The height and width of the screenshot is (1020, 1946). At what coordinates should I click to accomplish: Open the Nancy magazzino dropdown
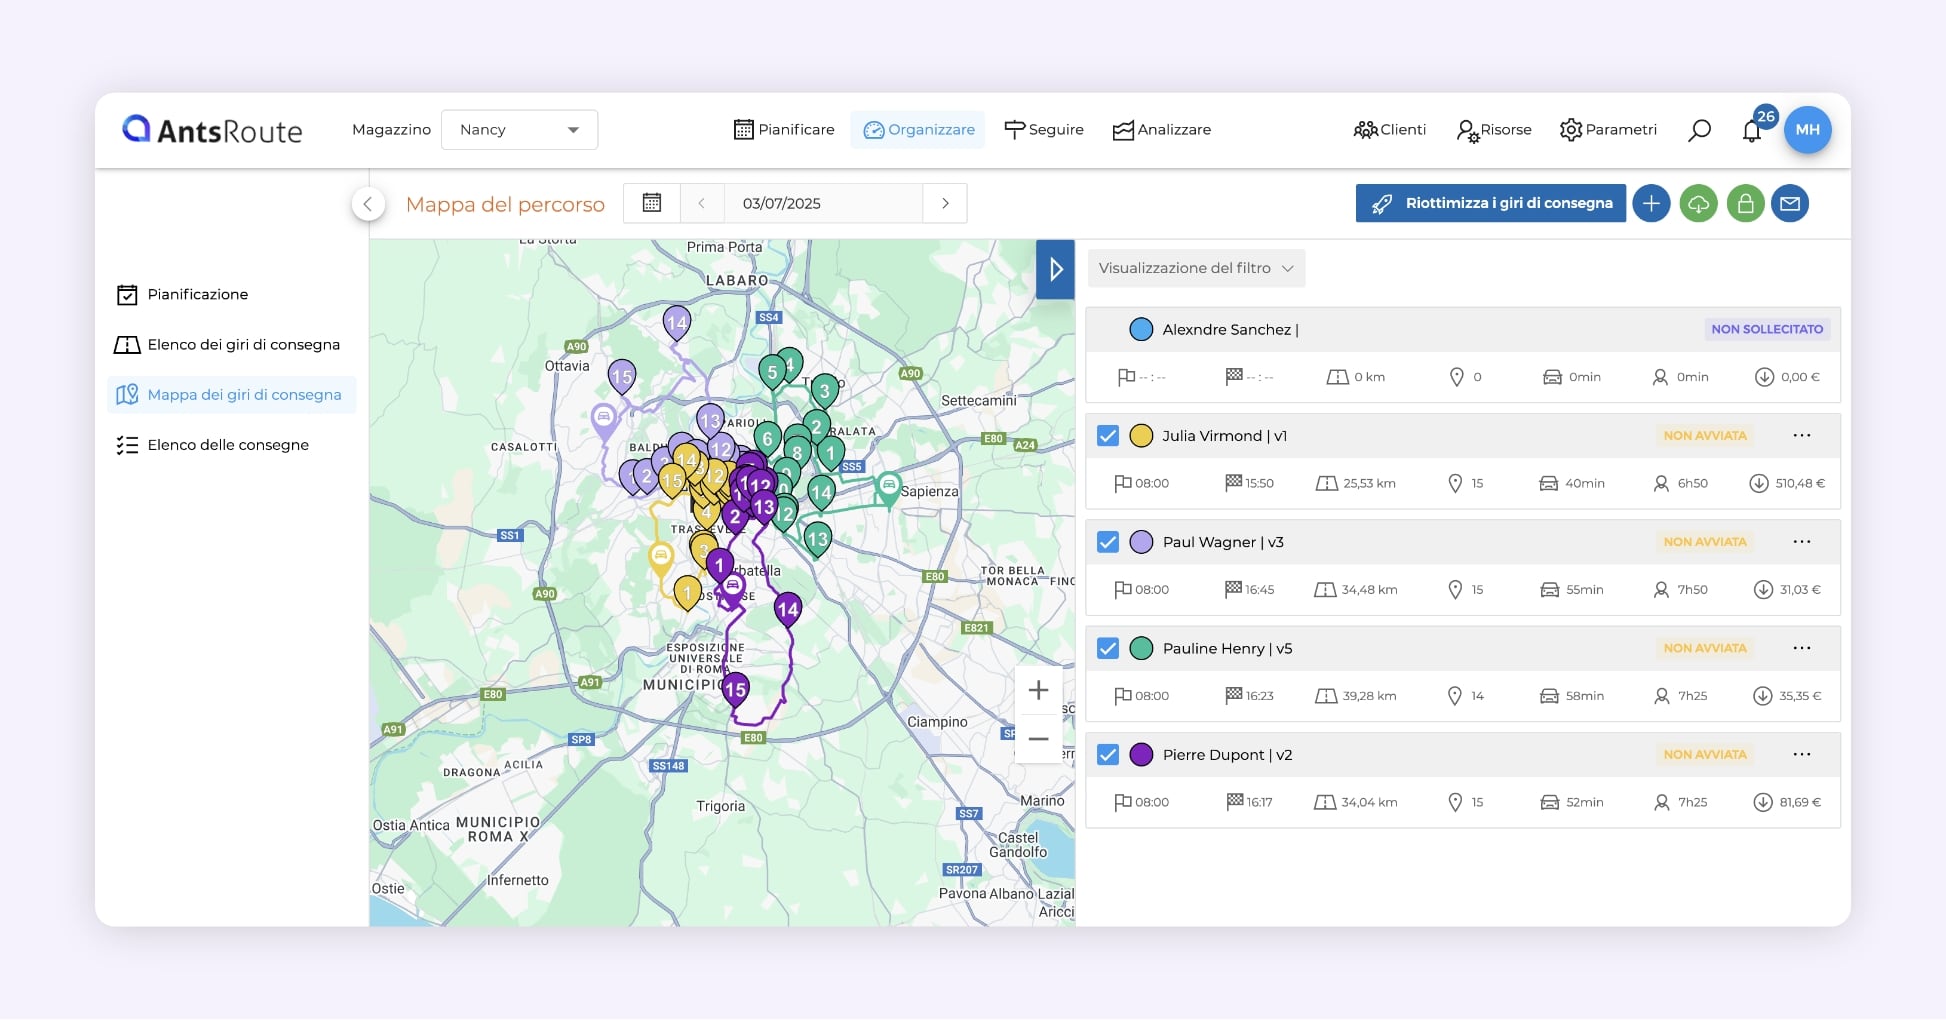519,129
